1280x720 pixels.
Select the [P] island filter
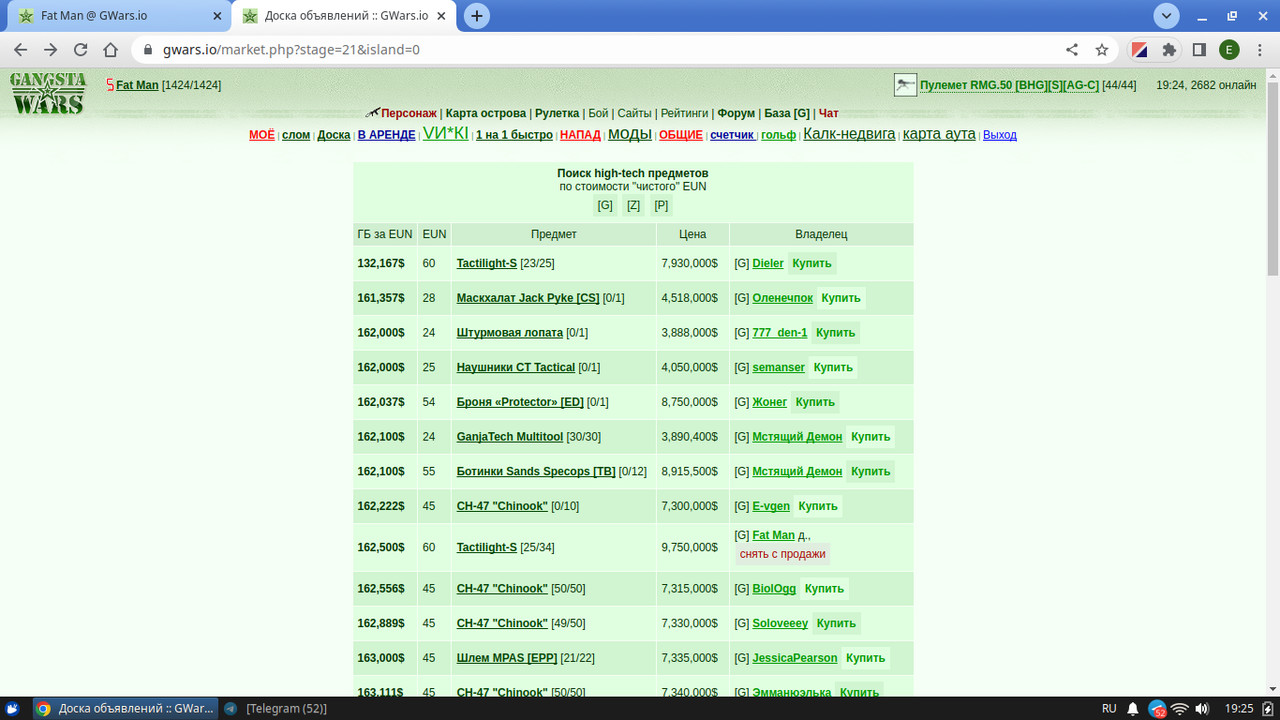[x=661, y=205]
